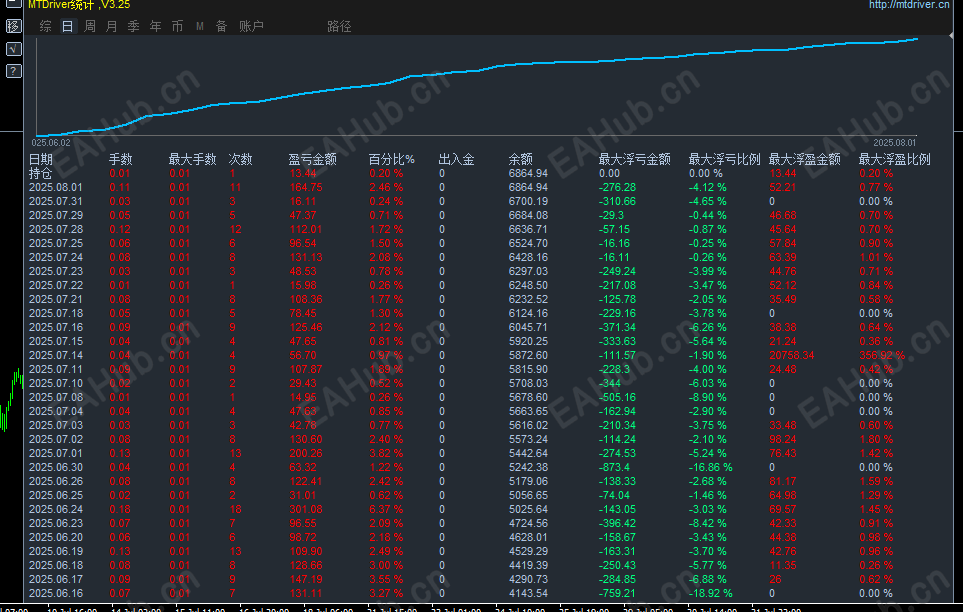963x612 pixels.
Task: Select the 2025.07.31 date row
Action: tap(55, 202)
